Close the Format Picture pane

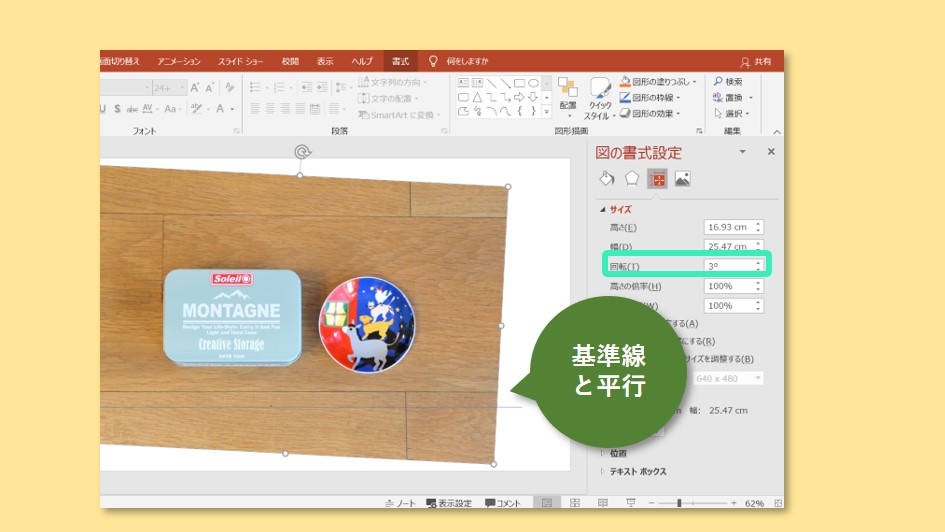click(x=771, y=152)
